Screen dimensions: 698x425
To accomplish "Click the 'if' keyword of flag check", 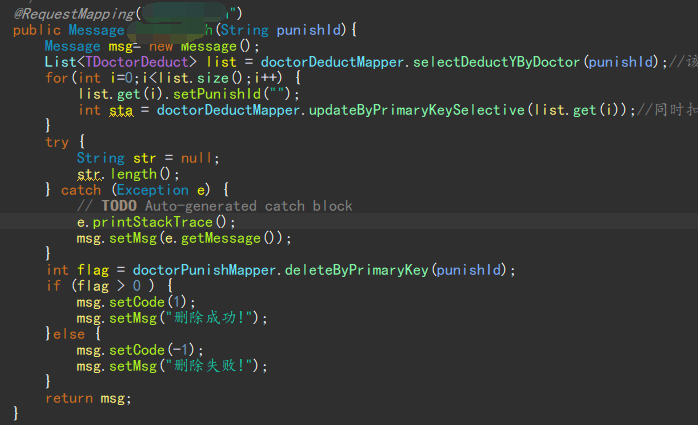I will point(53,286).
